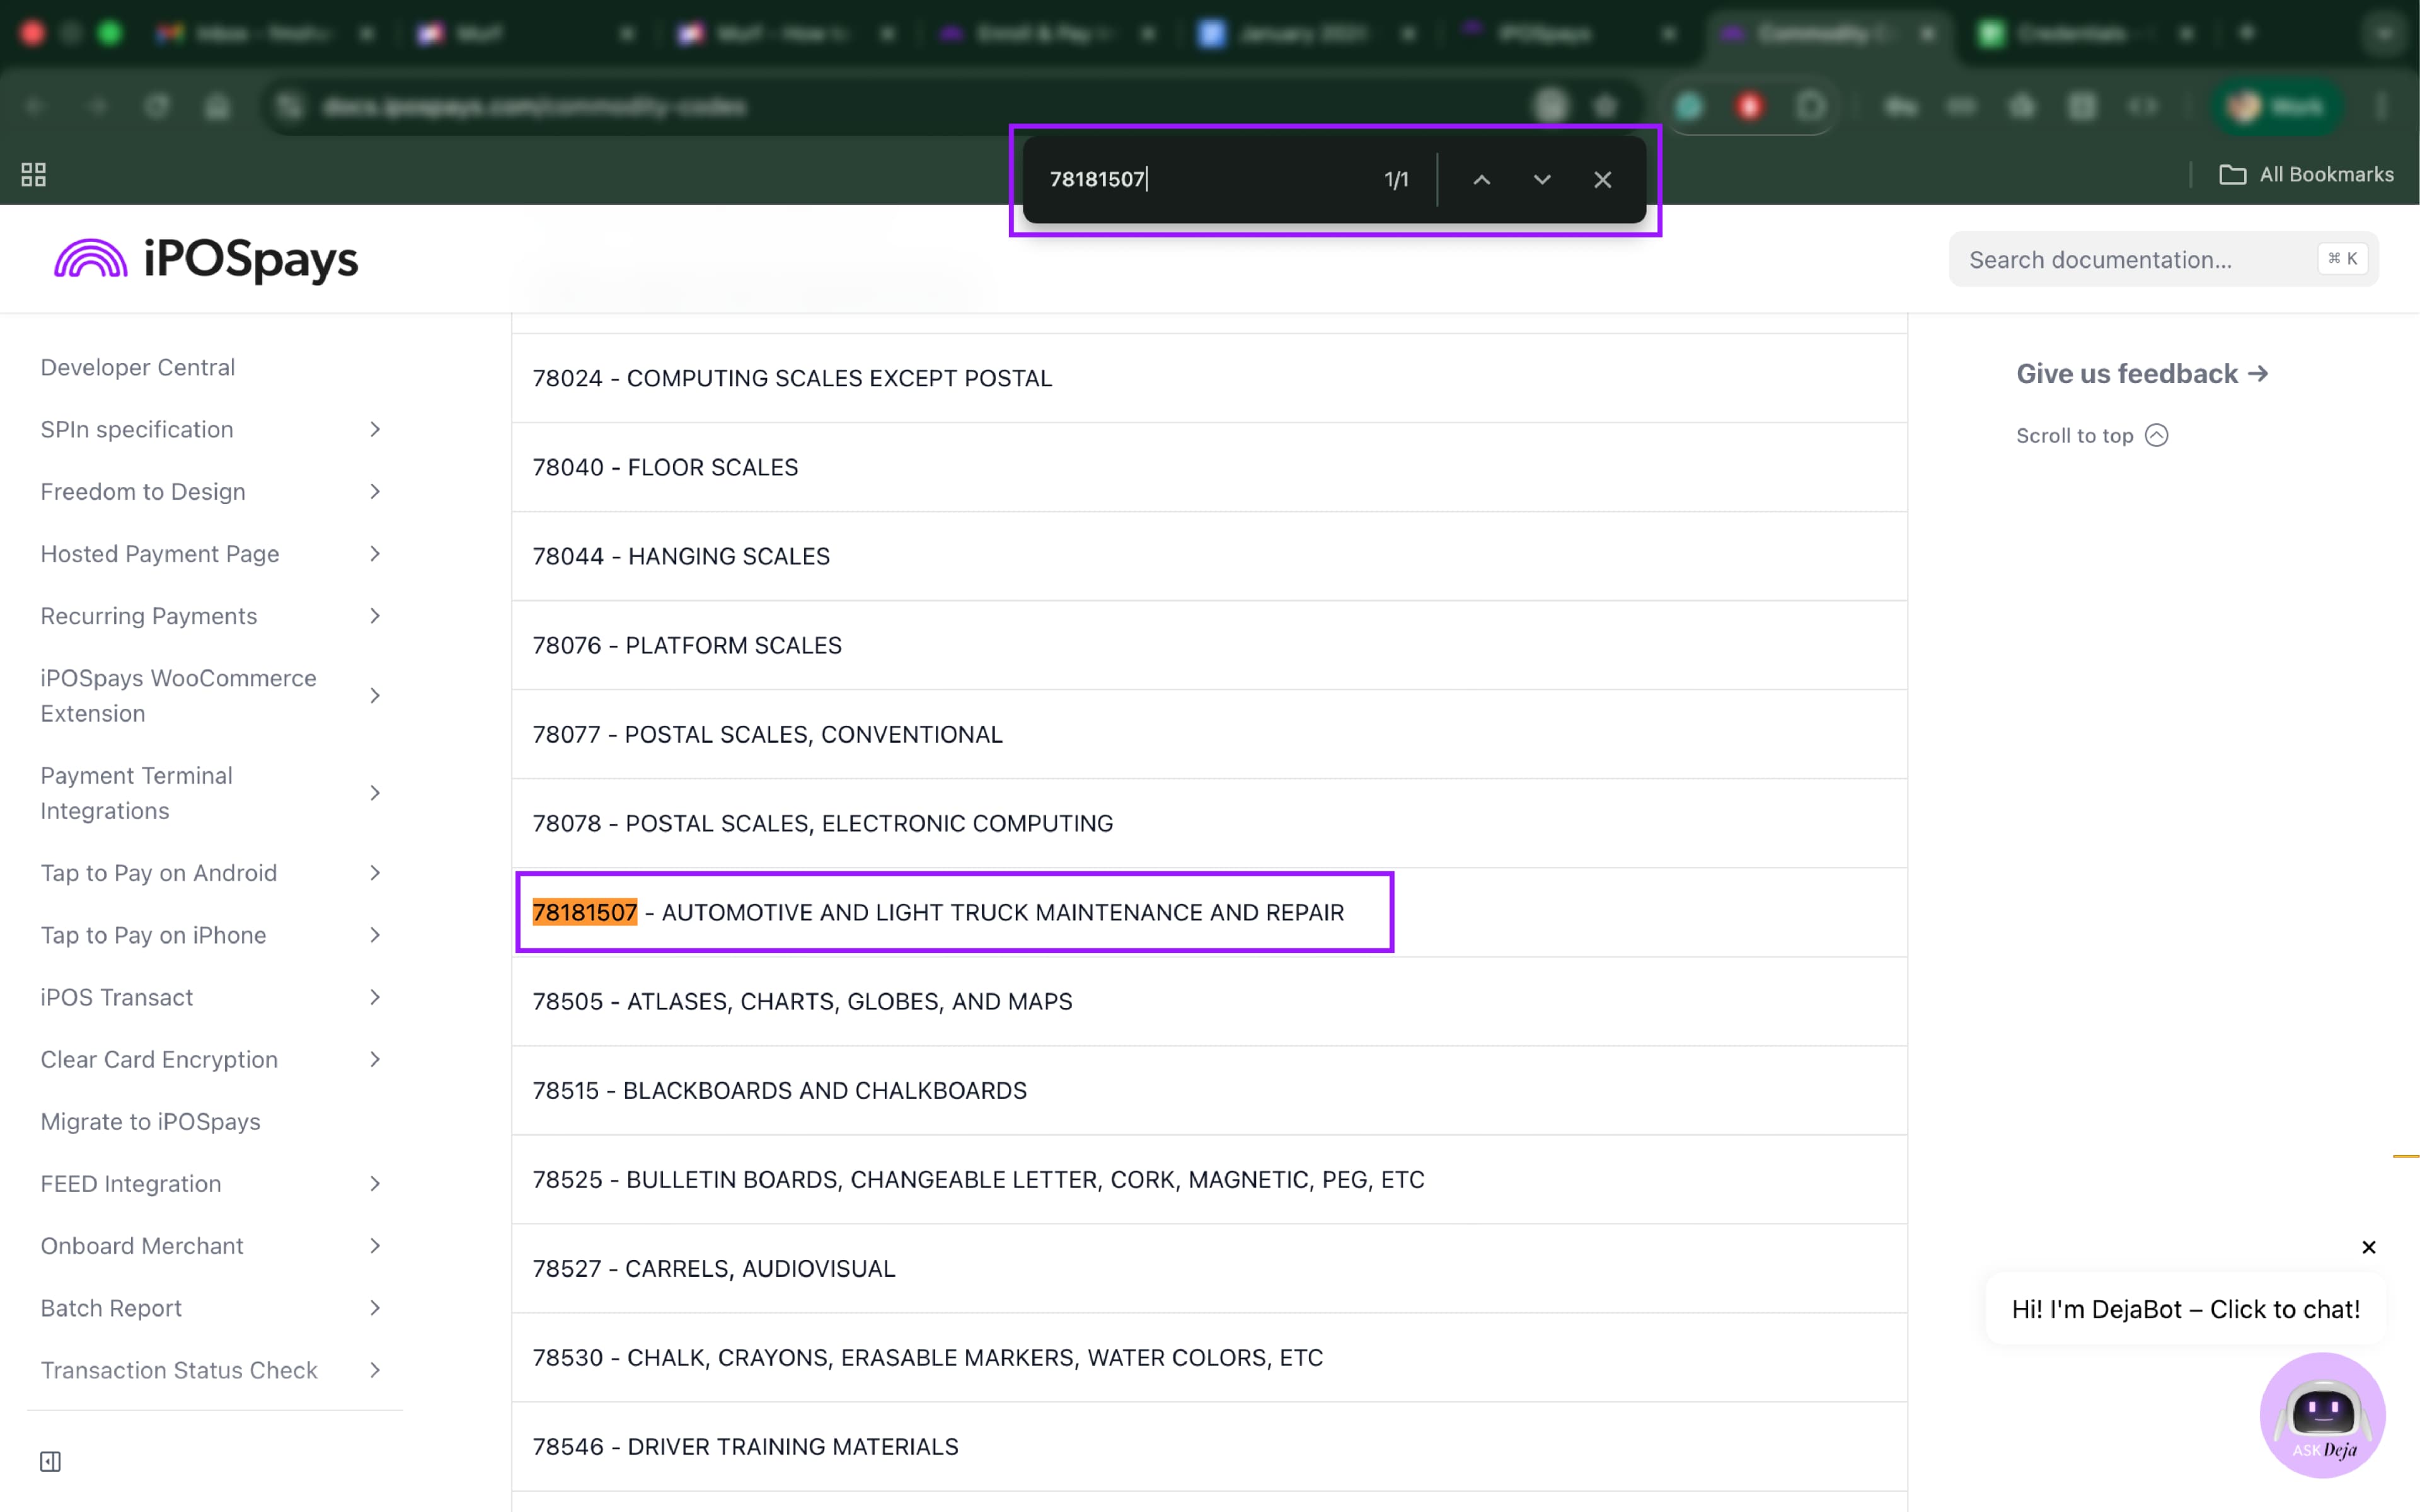
Task: Expand the Hosted Payment Page section
Action: (375, 553)
